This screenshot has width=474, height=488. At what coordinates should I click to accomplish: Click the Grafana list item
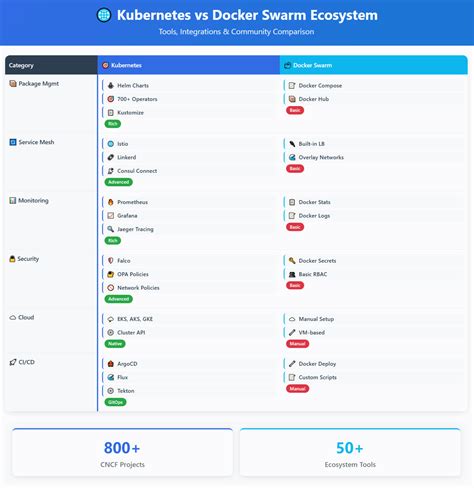(189, 216)
